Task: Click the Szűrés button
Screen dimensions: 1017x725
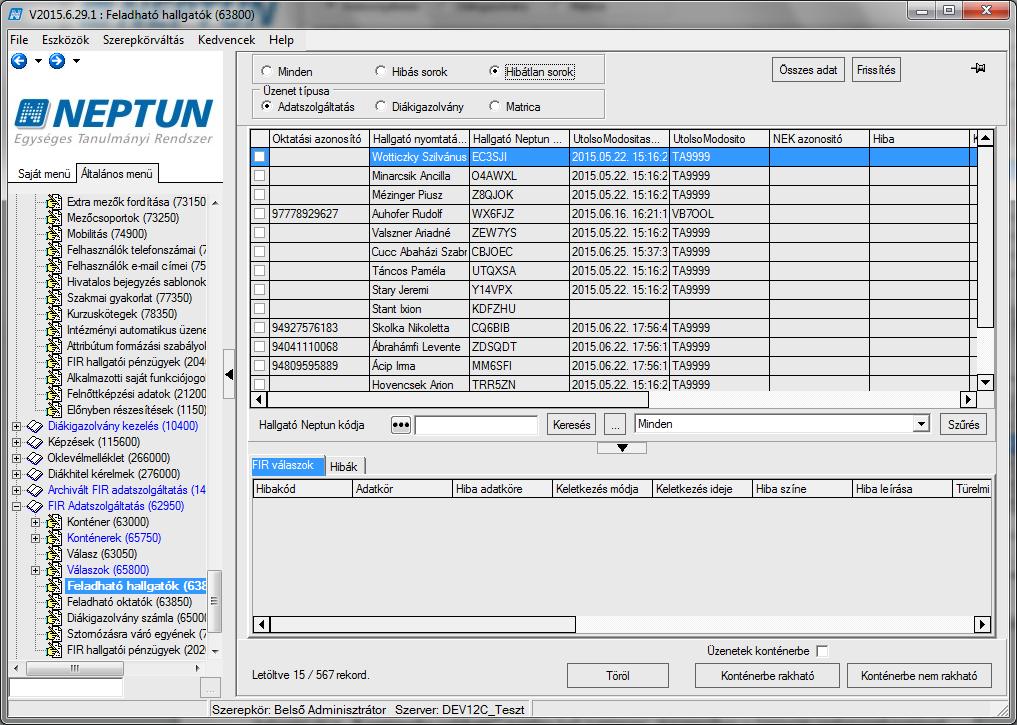Action: pos(963,425)
